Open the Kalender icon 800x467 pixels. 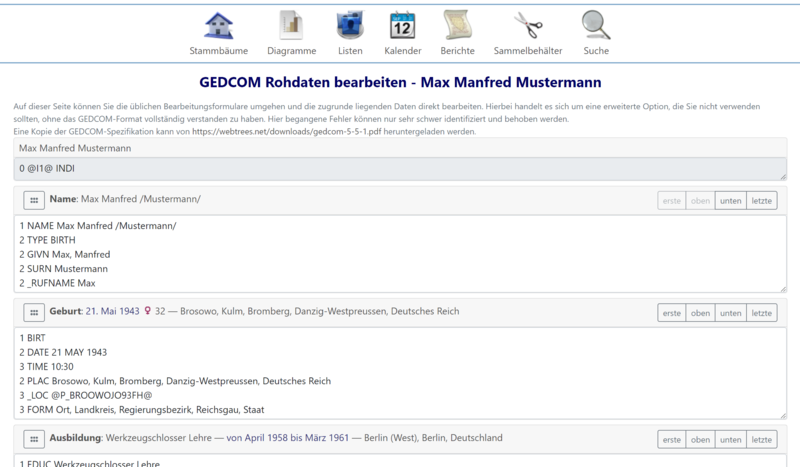(x=402, y=25)
